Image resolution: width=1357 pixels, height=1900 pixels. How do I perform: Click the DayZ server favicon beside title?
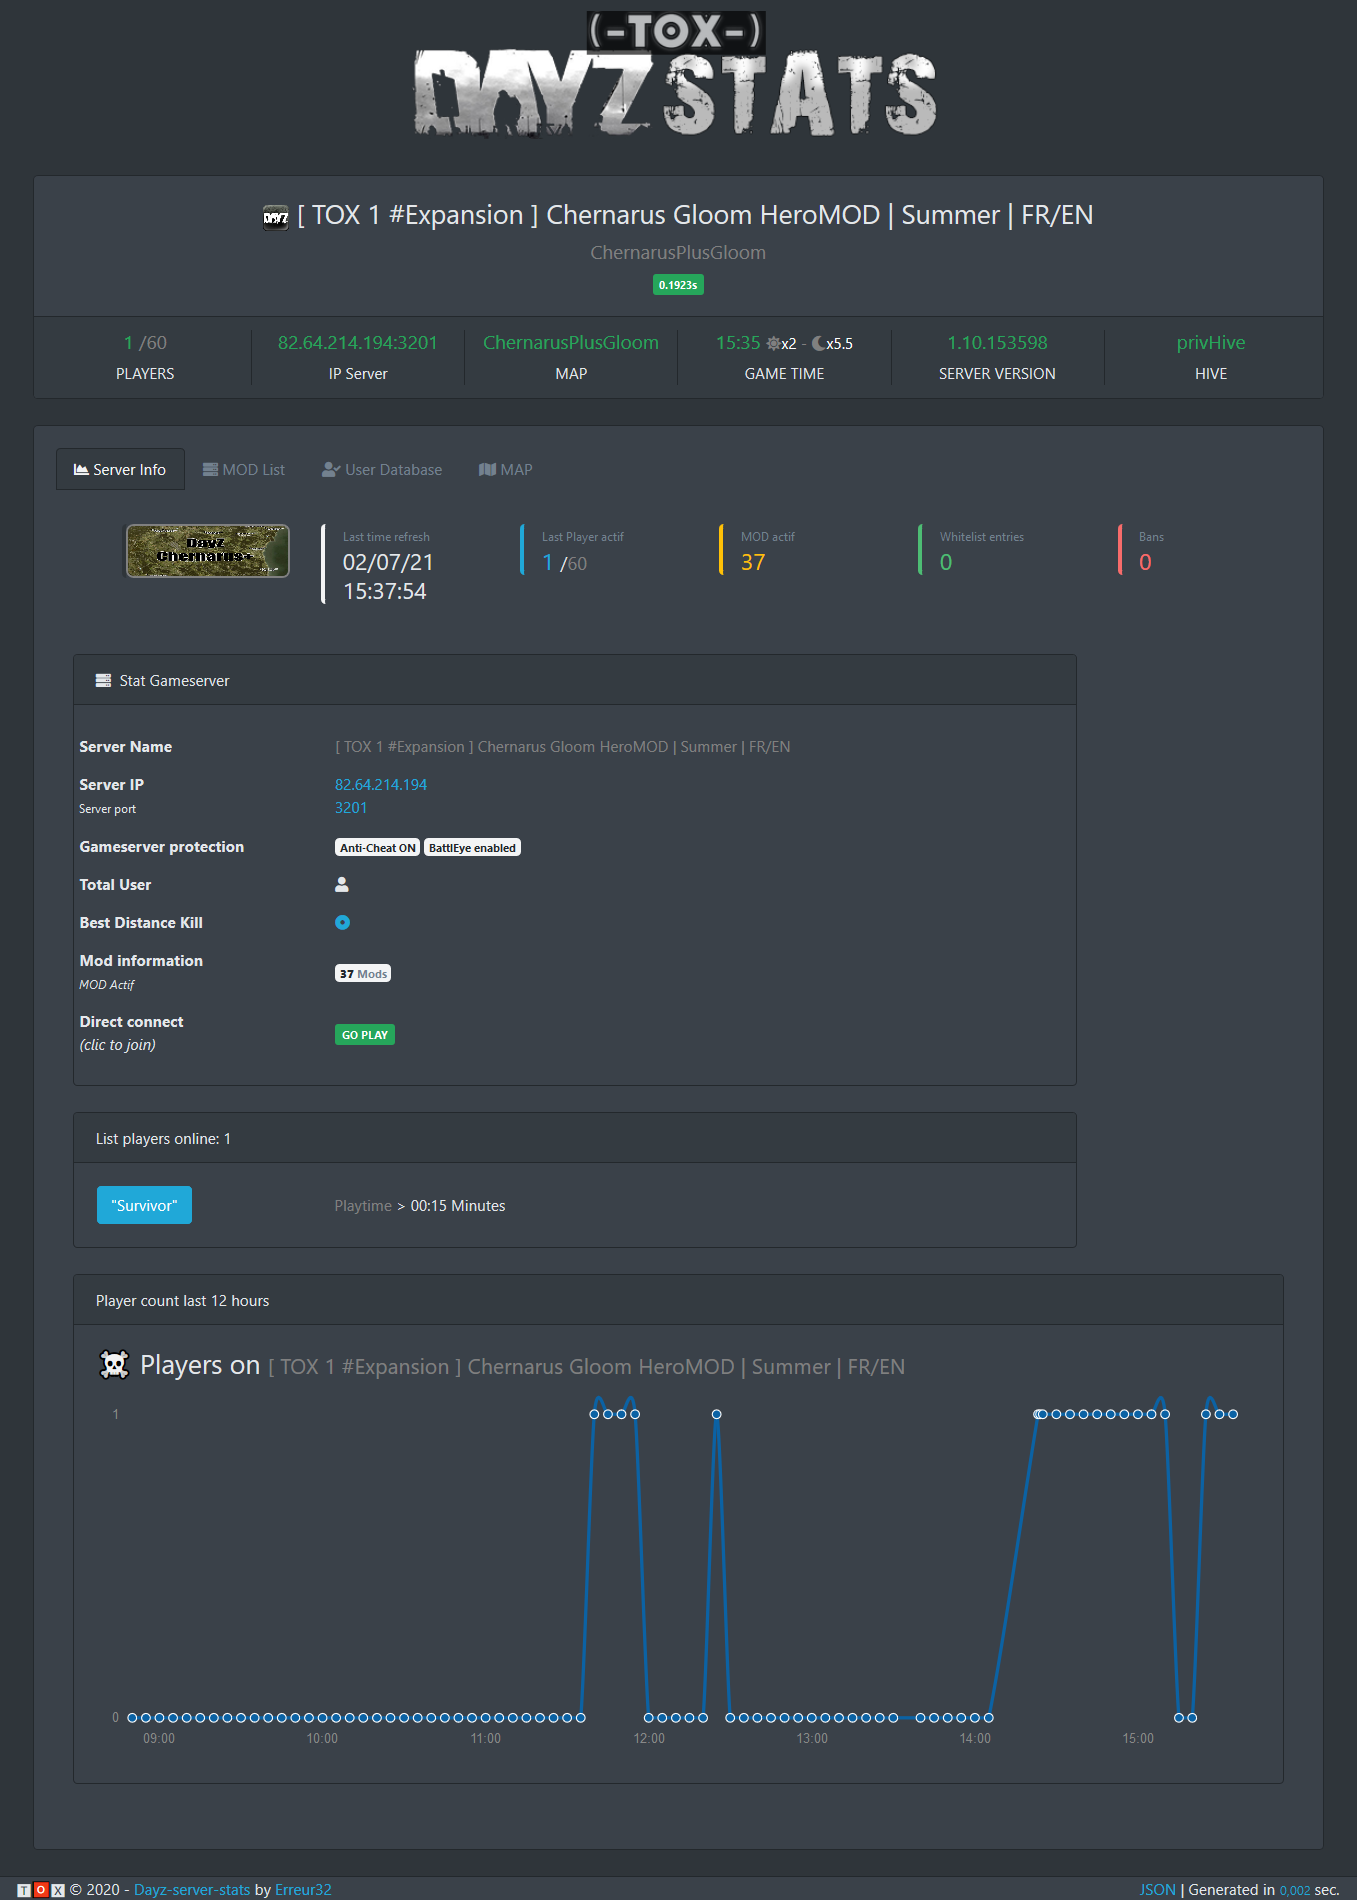tap(275, 217)
